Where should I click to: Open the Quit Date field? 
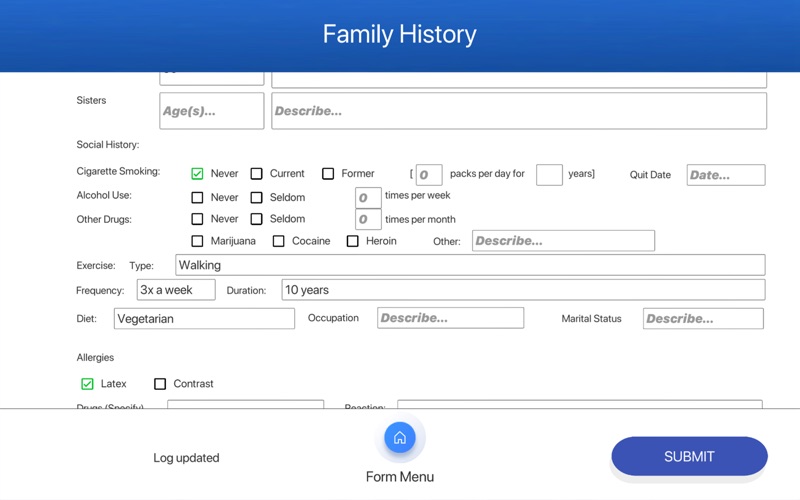pyautogui.click(x=726, y=175)
